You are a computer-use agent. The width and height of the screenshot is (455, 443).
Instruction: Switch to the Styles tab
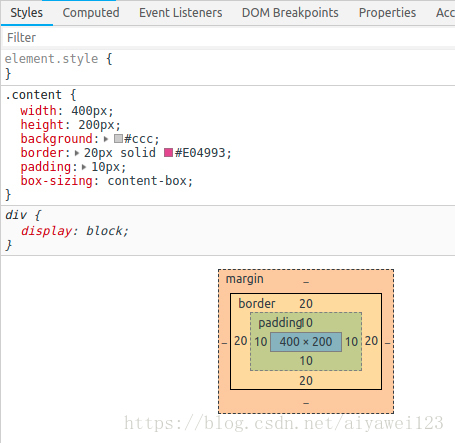click(27, 13)
